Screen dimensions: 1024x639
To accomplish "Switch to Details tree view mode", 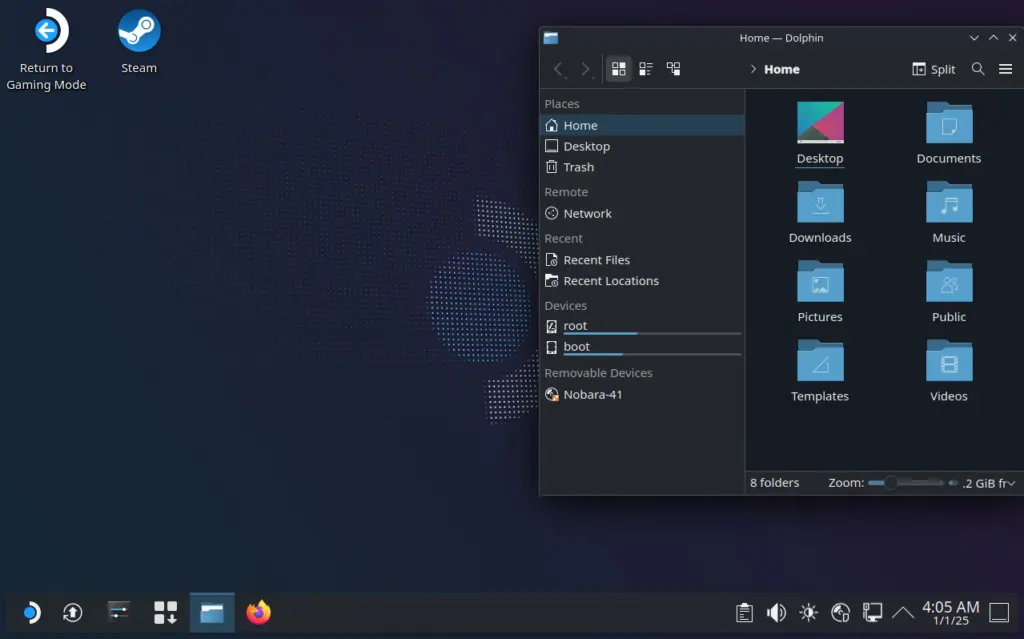I will click(674, 69).
